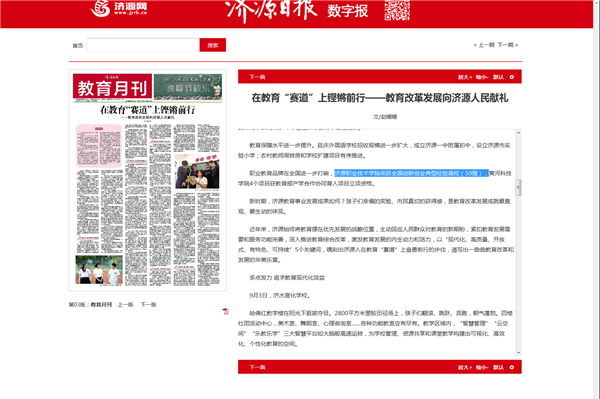Screen dimensions: 600x399
Task: Click 下一篇 in top article bar
Action: (x=257, y=77)
